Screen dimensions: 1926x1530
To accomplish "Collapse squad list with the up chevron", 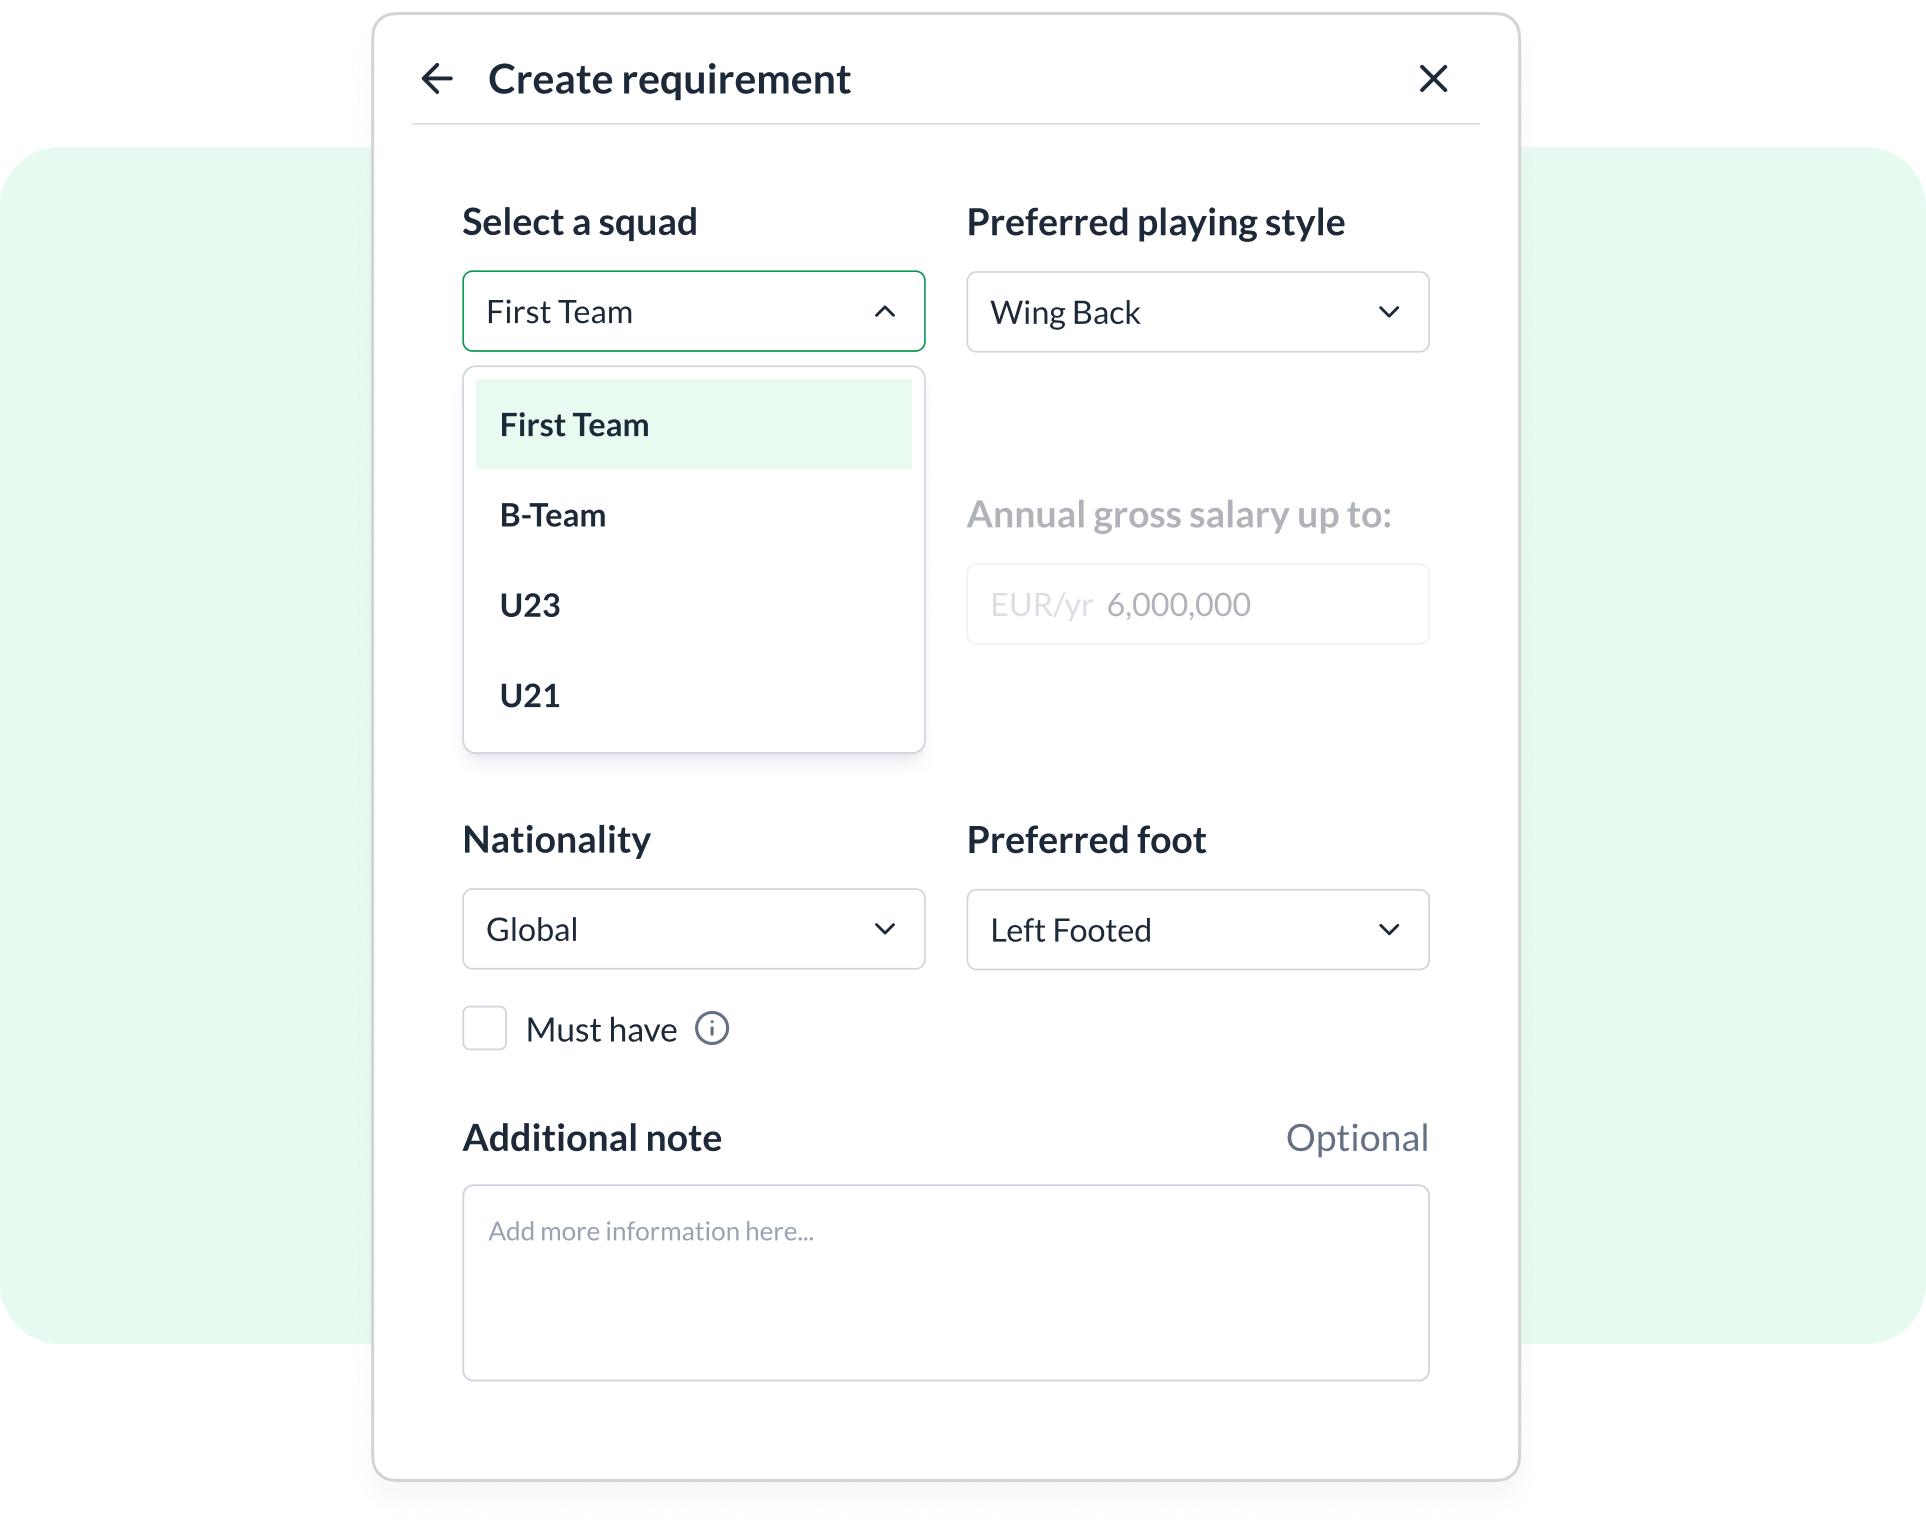I will tap(885, 312).
